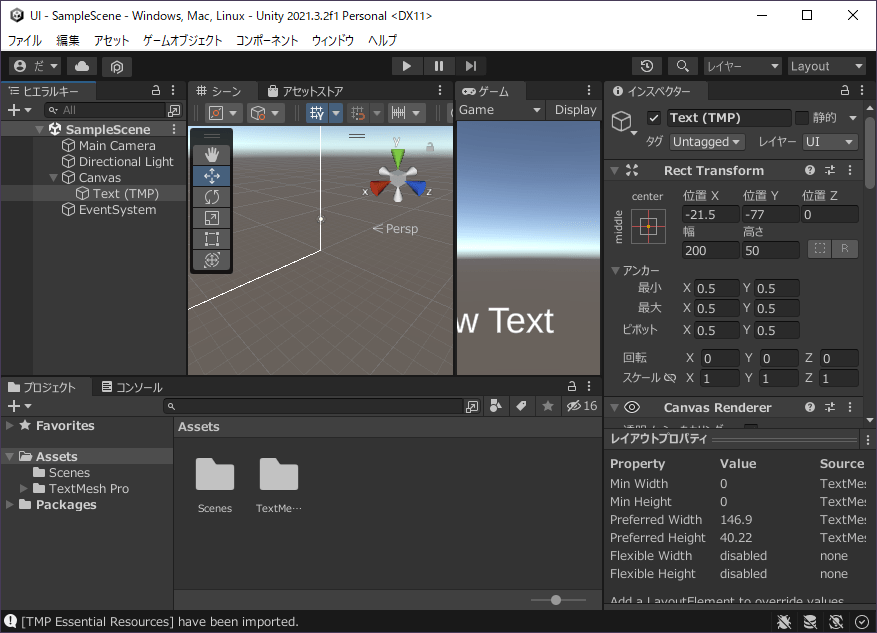Search by label in Project panel
The width and height of the screenshot is (877, 633).
click(521, 406)
